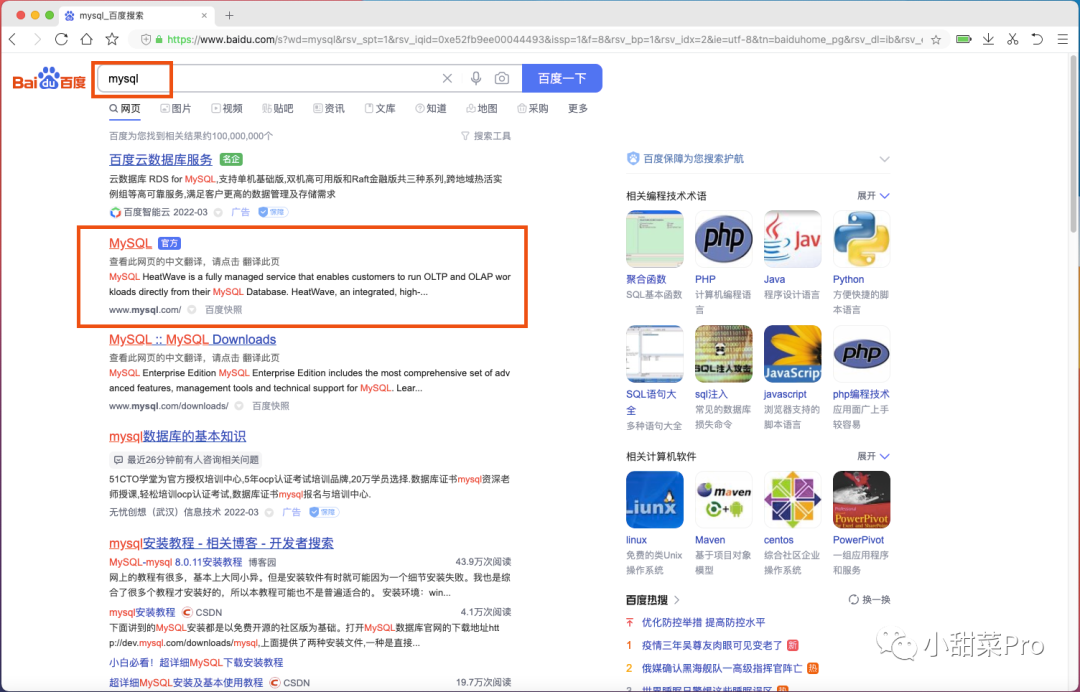Close the mysql_百度搜索 tab

(x=205, y=15)
